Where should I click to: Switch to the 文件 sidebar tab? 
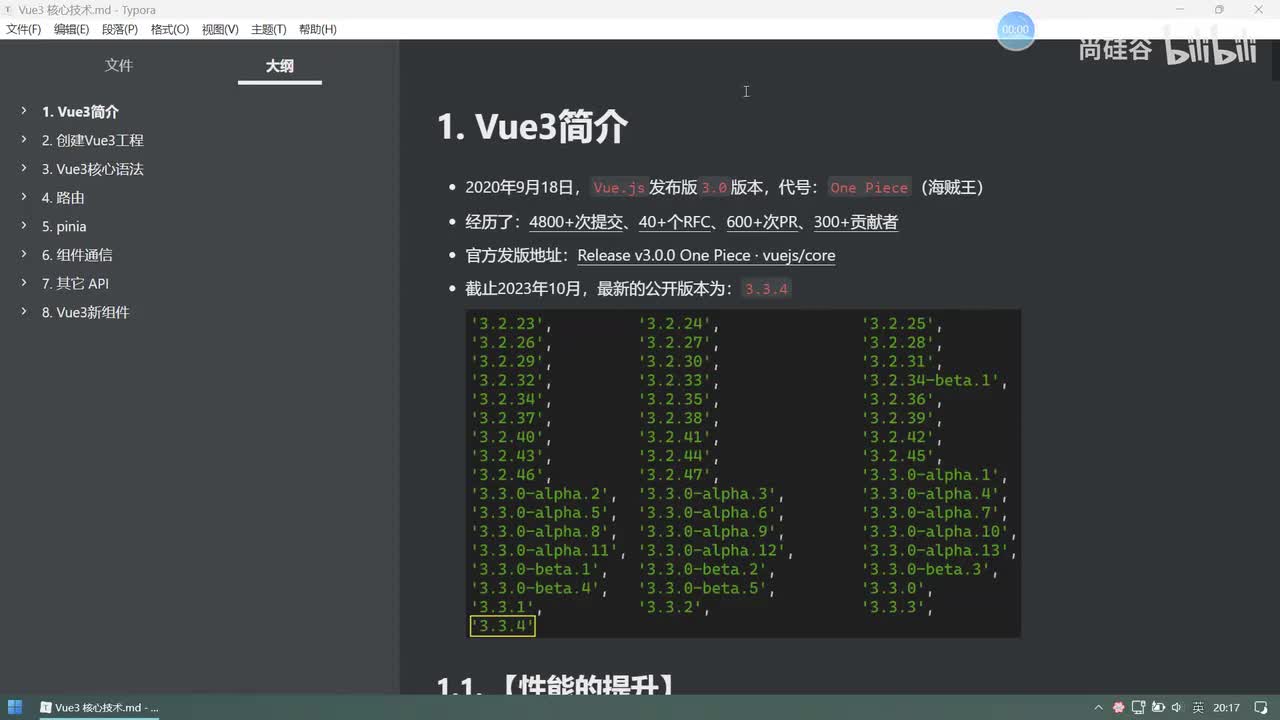pos(119,66)
